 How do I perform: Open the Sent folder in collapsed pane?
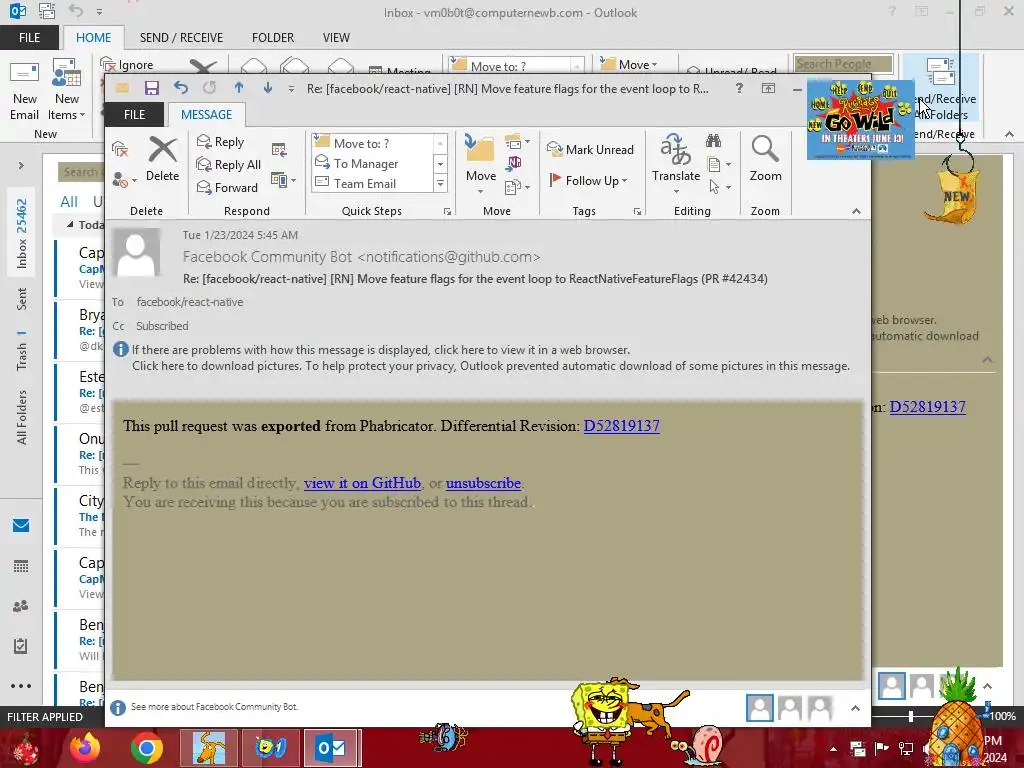click(22, 299)
